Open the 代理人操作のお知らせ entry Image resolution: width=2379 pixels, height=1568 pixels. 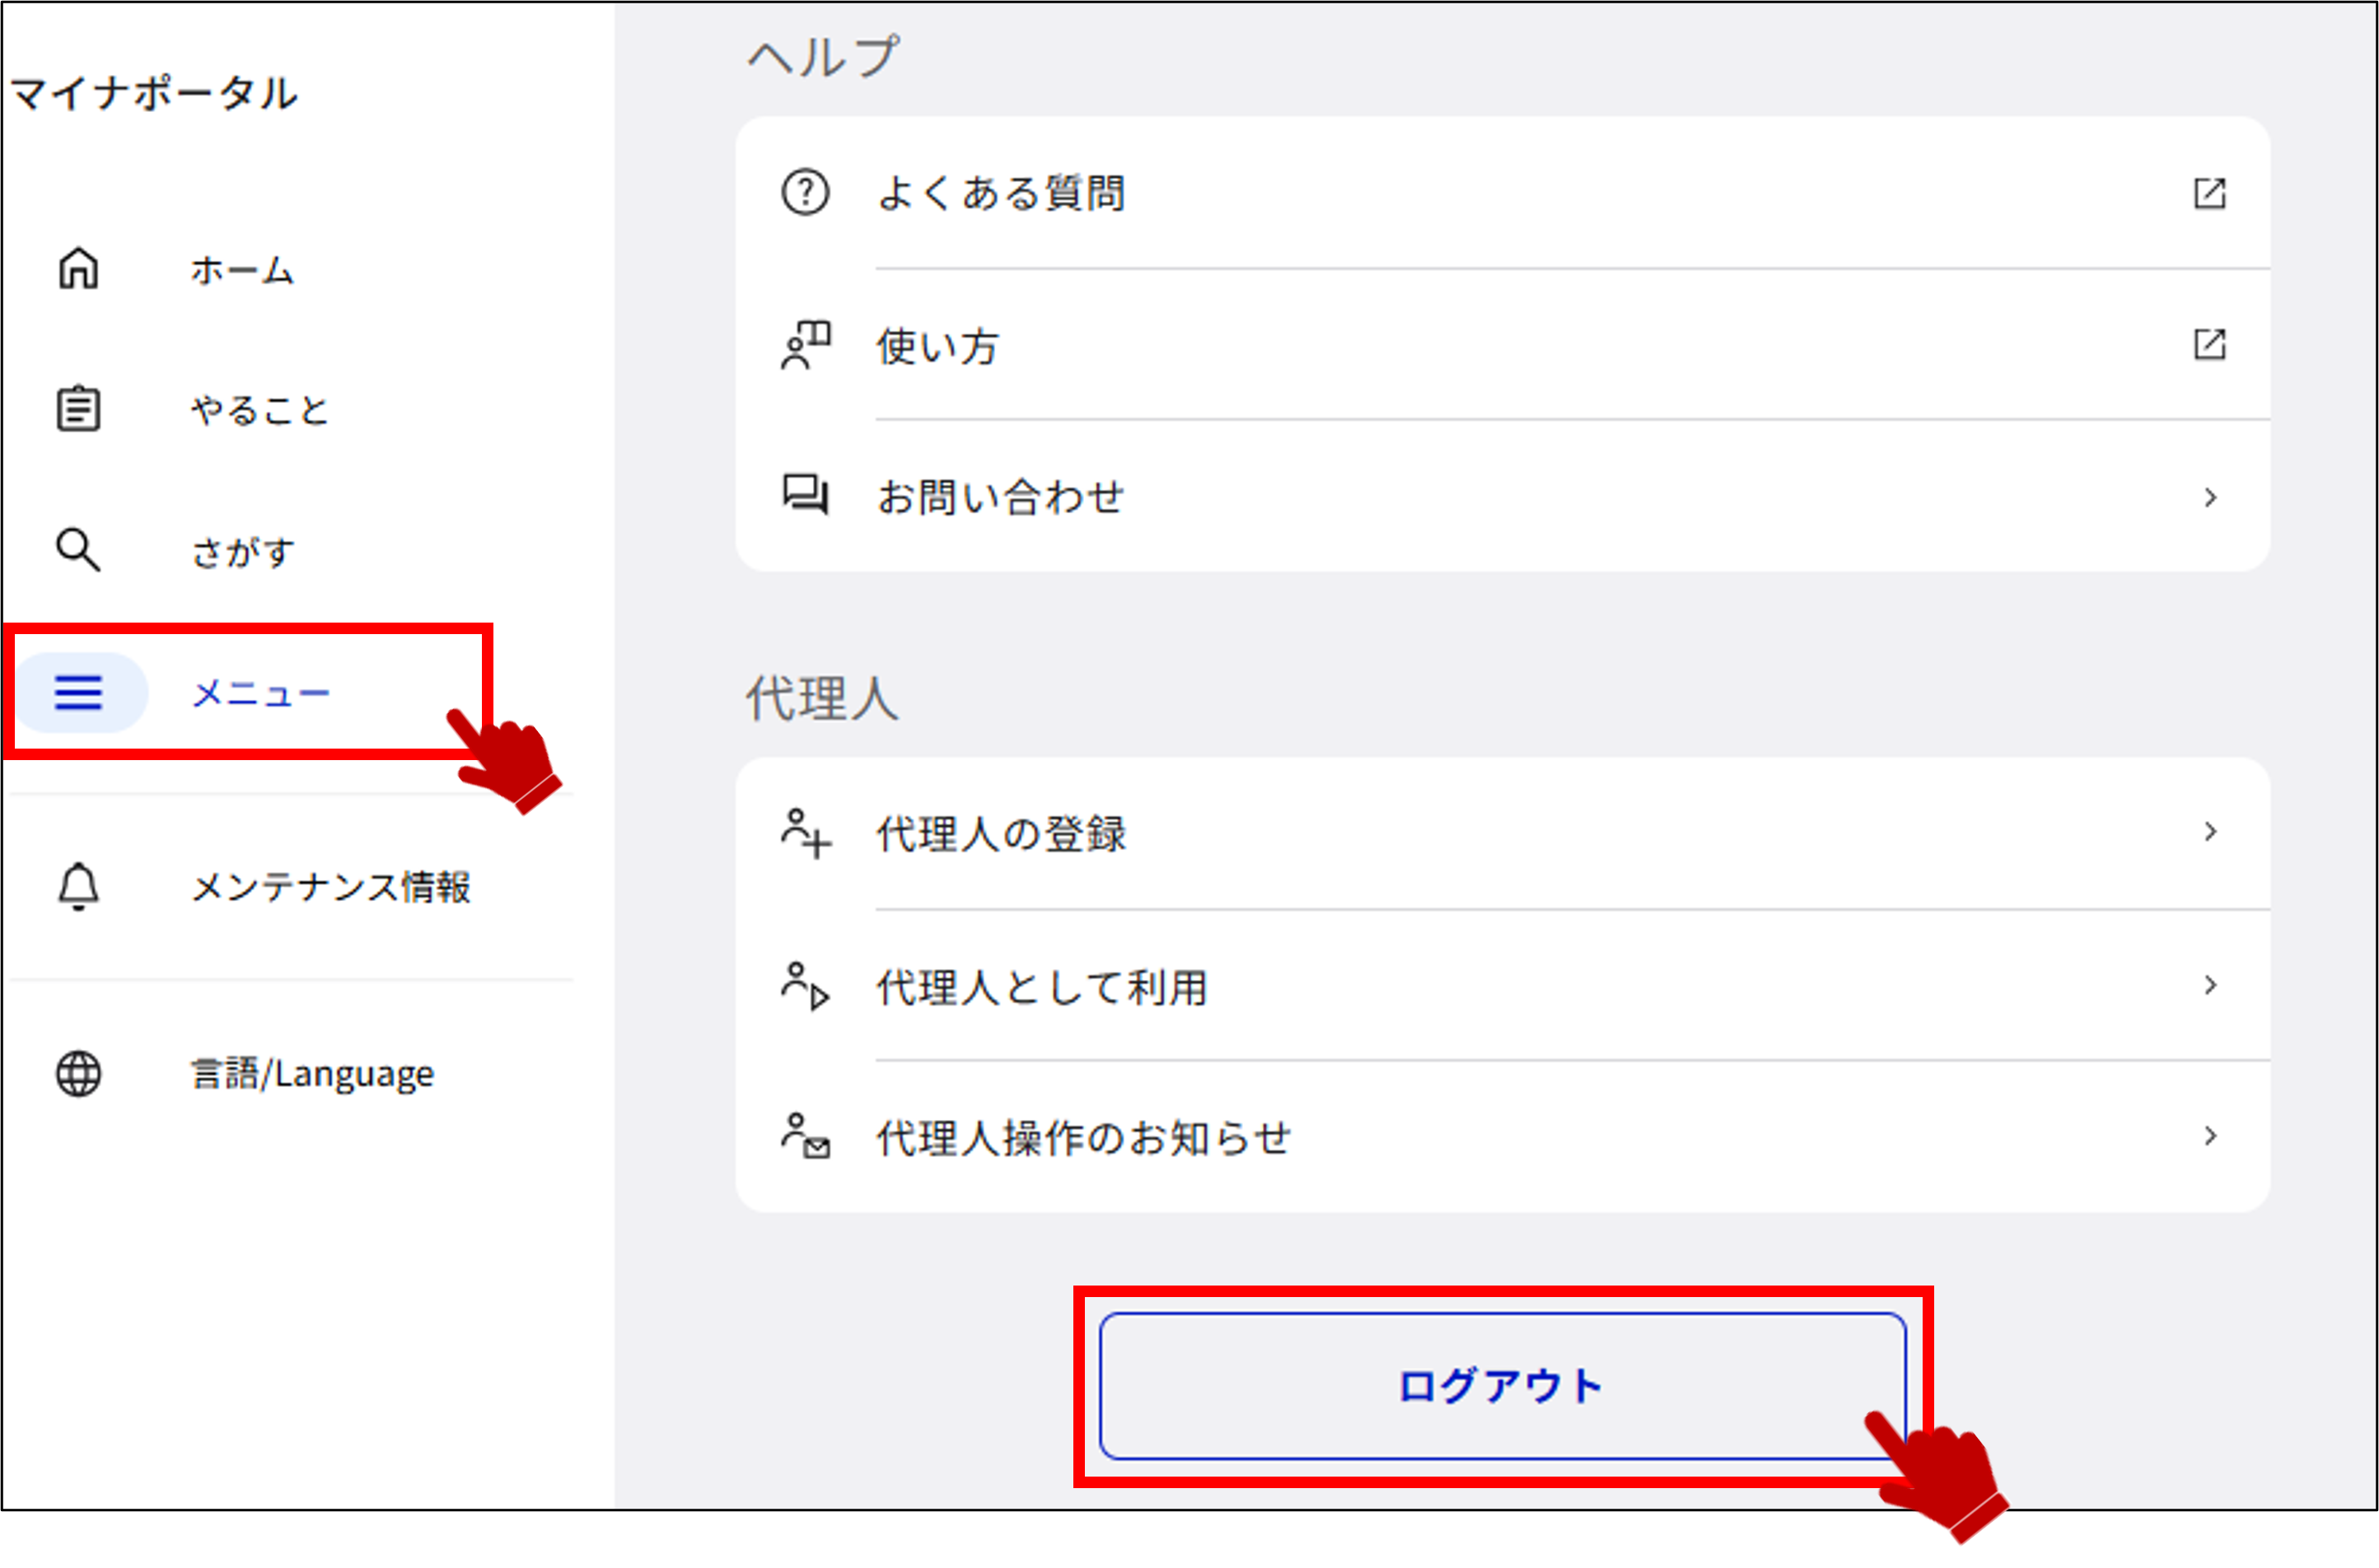(1502, 1137)
